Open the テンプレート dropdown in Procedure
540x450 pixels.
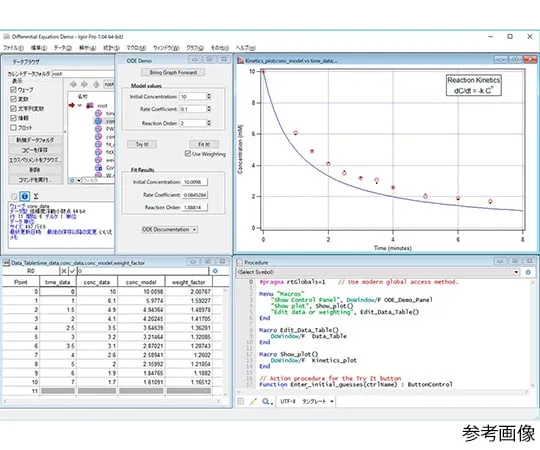[318, 401]
